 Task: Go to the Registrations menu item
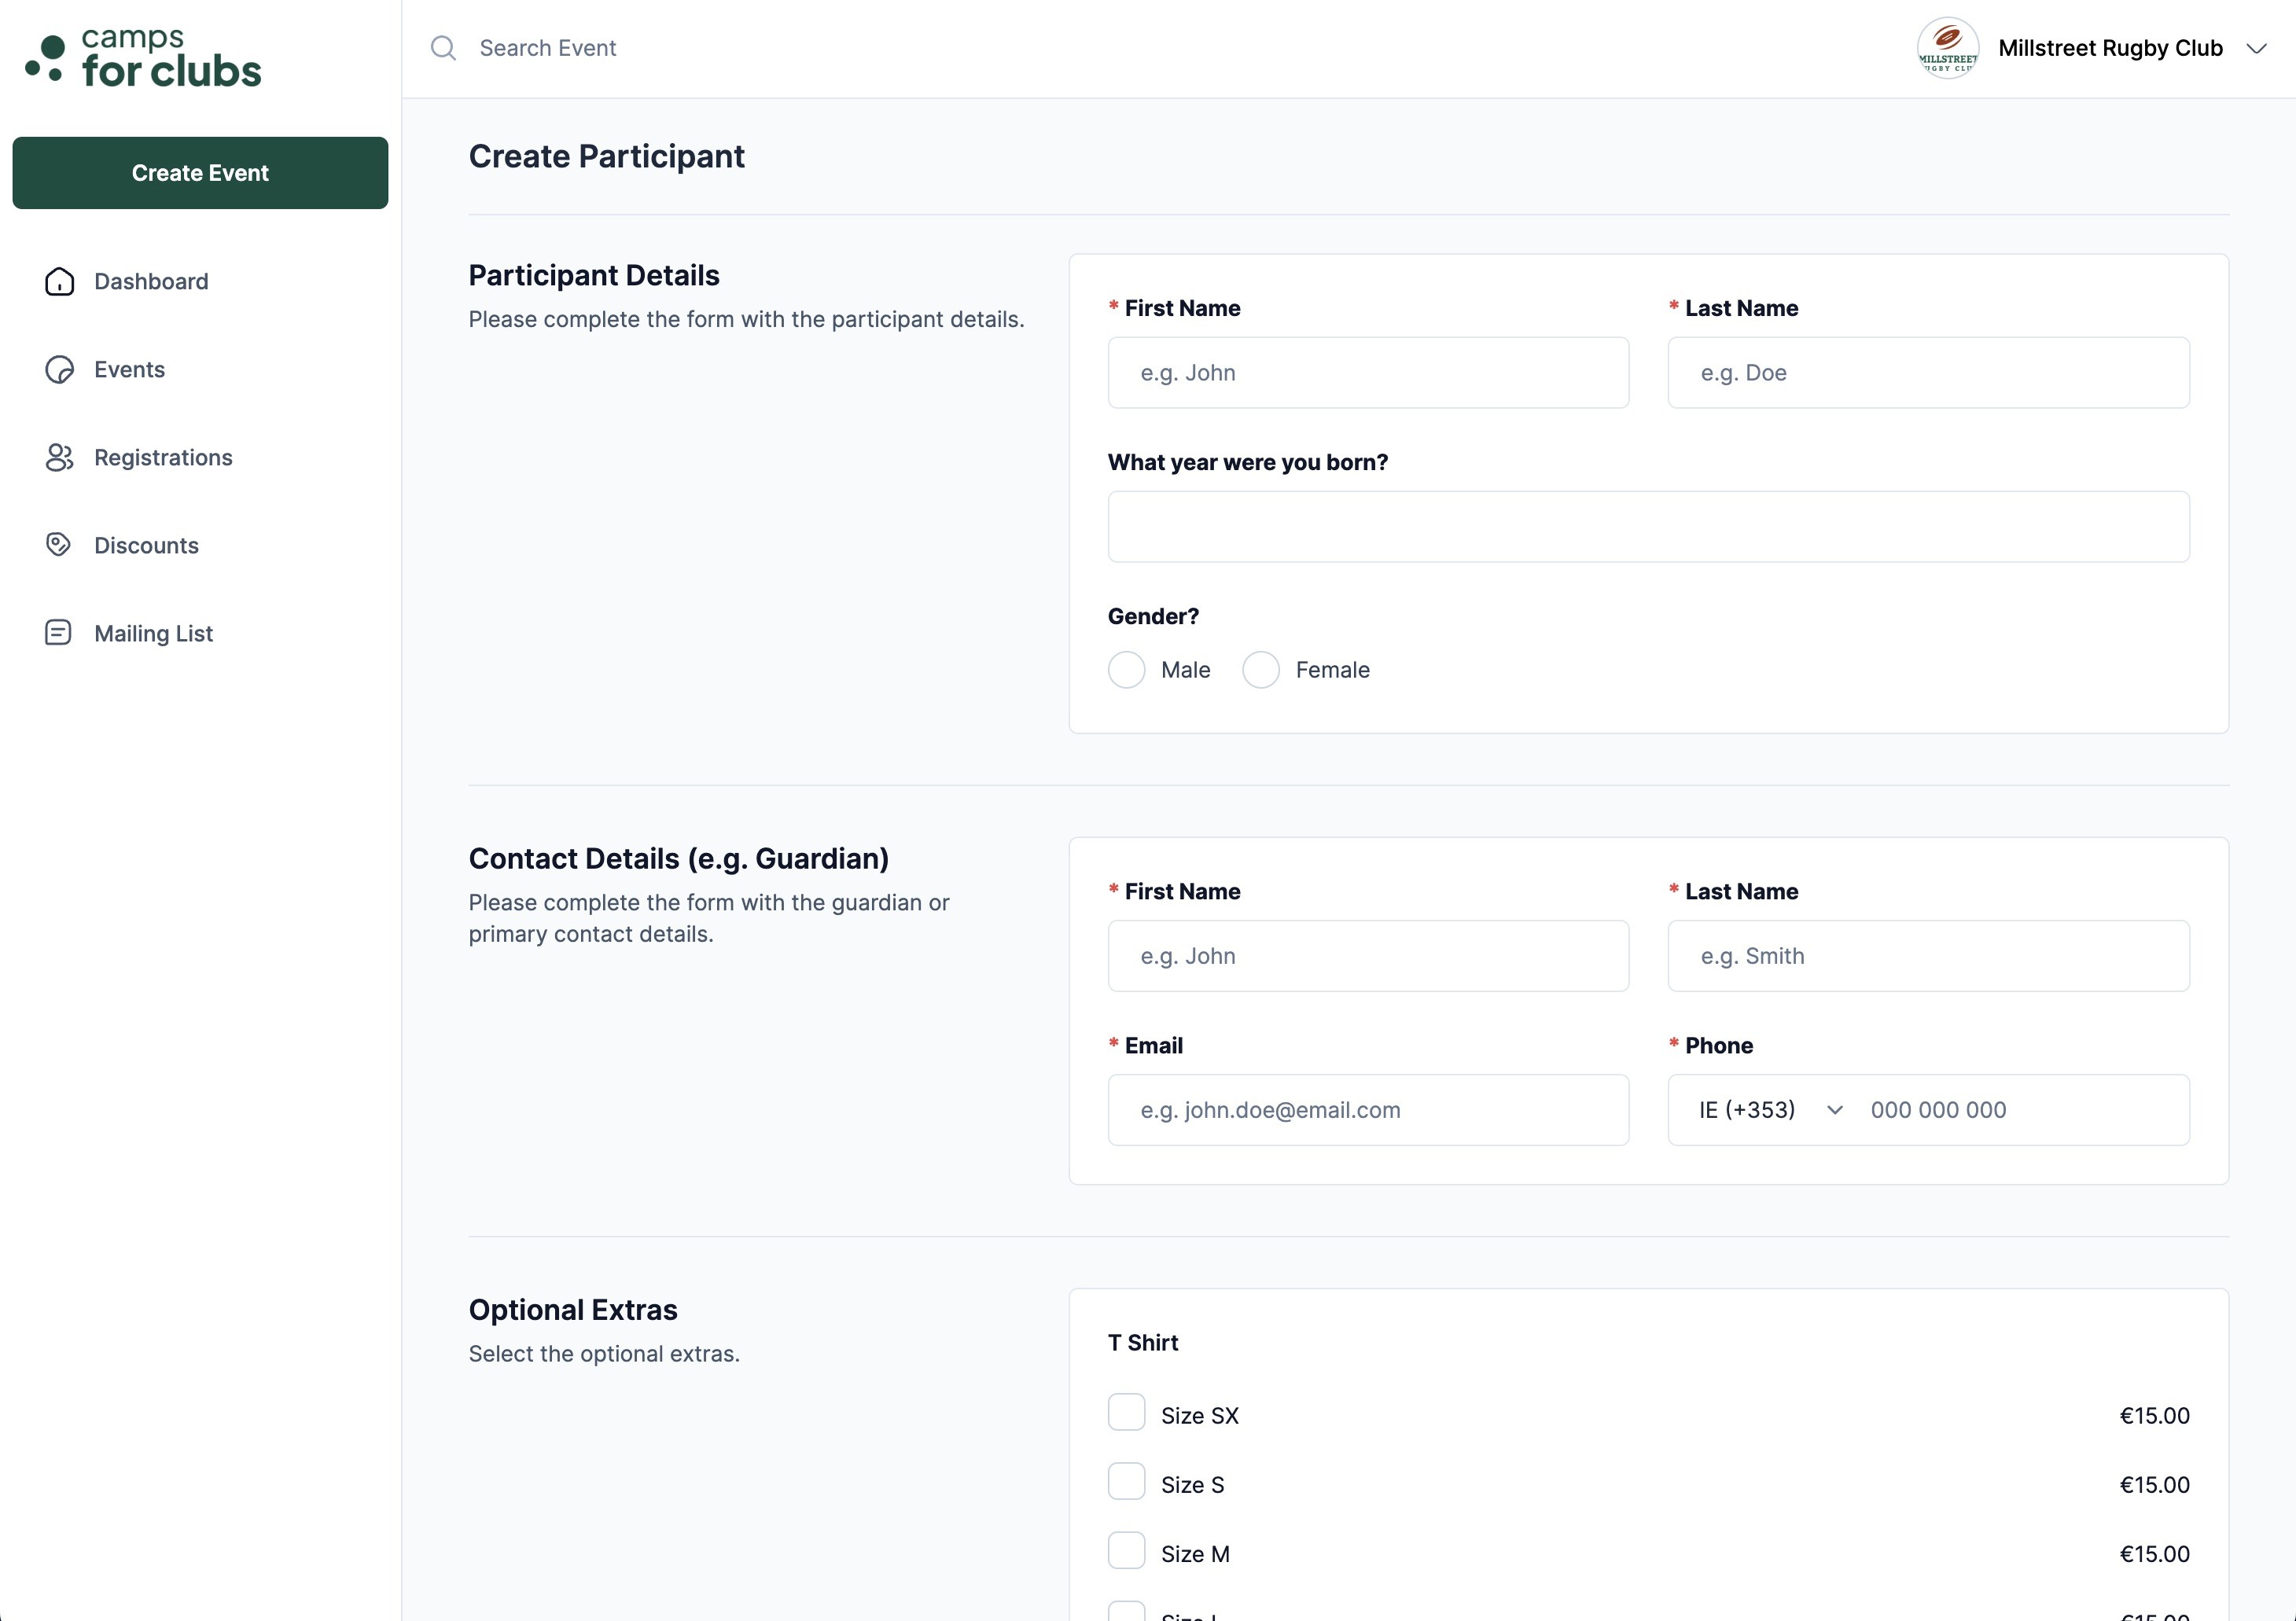(x=163, y=457)
